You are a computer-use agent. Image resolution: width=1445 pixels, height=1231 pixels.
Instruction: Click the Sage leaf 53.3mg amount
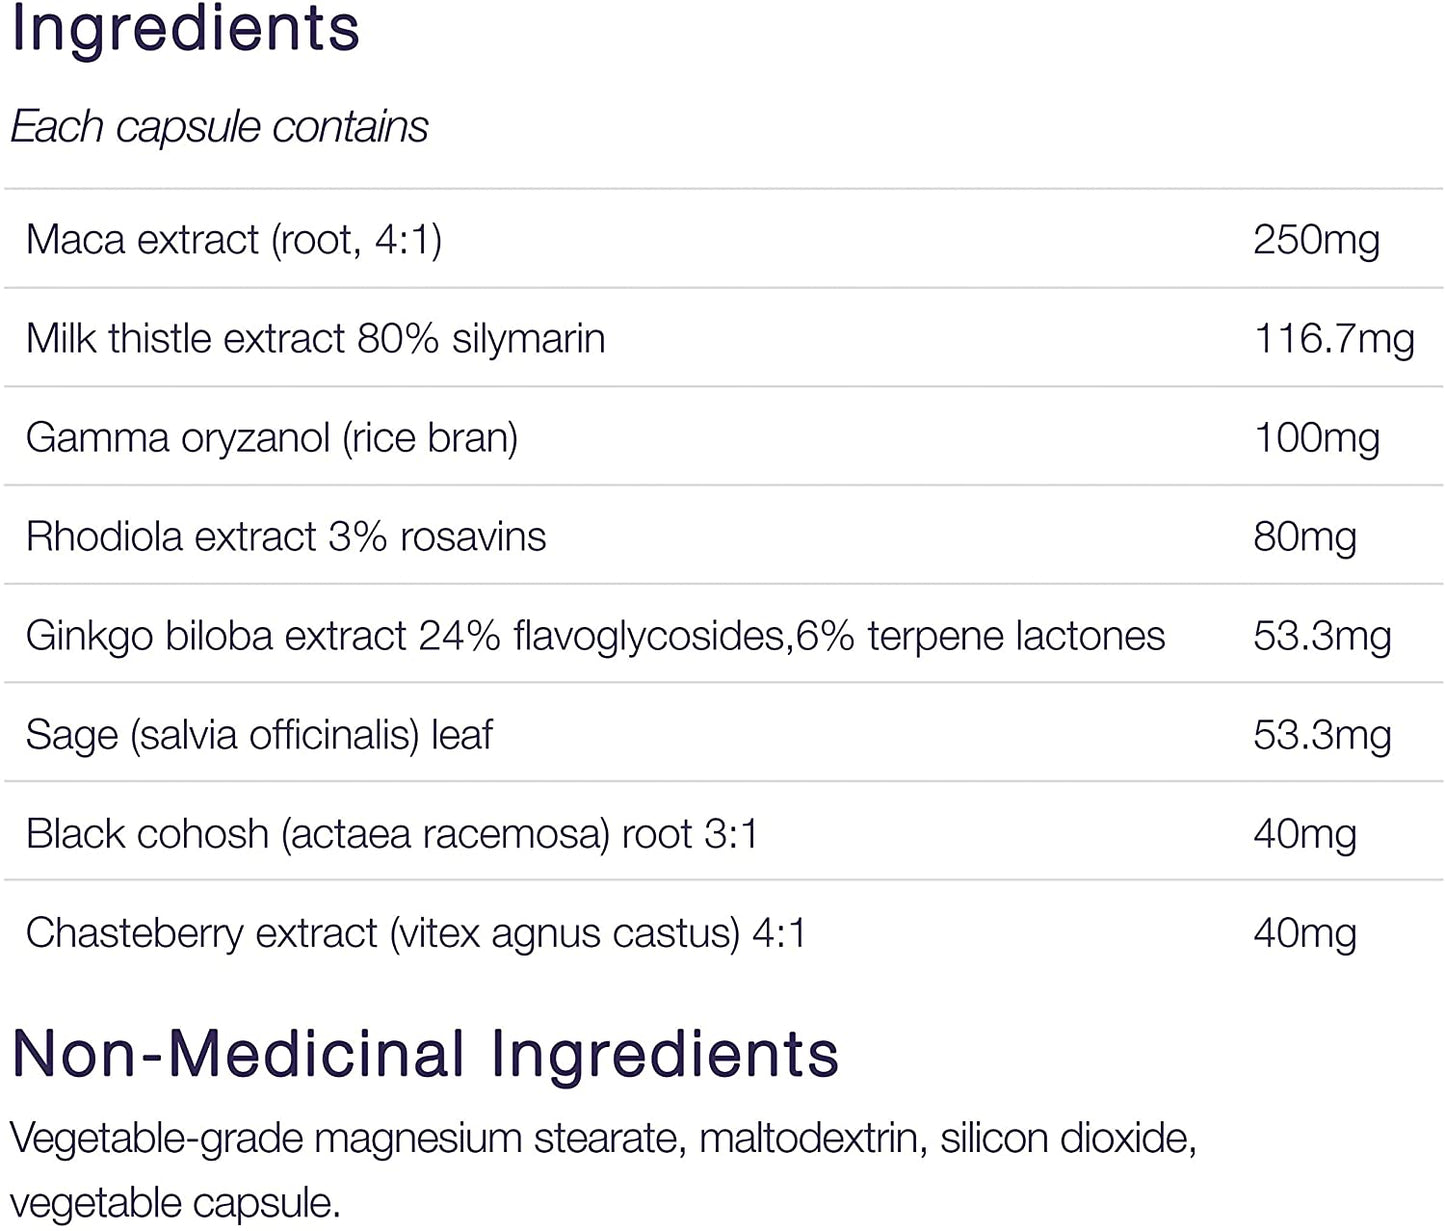1321,734
